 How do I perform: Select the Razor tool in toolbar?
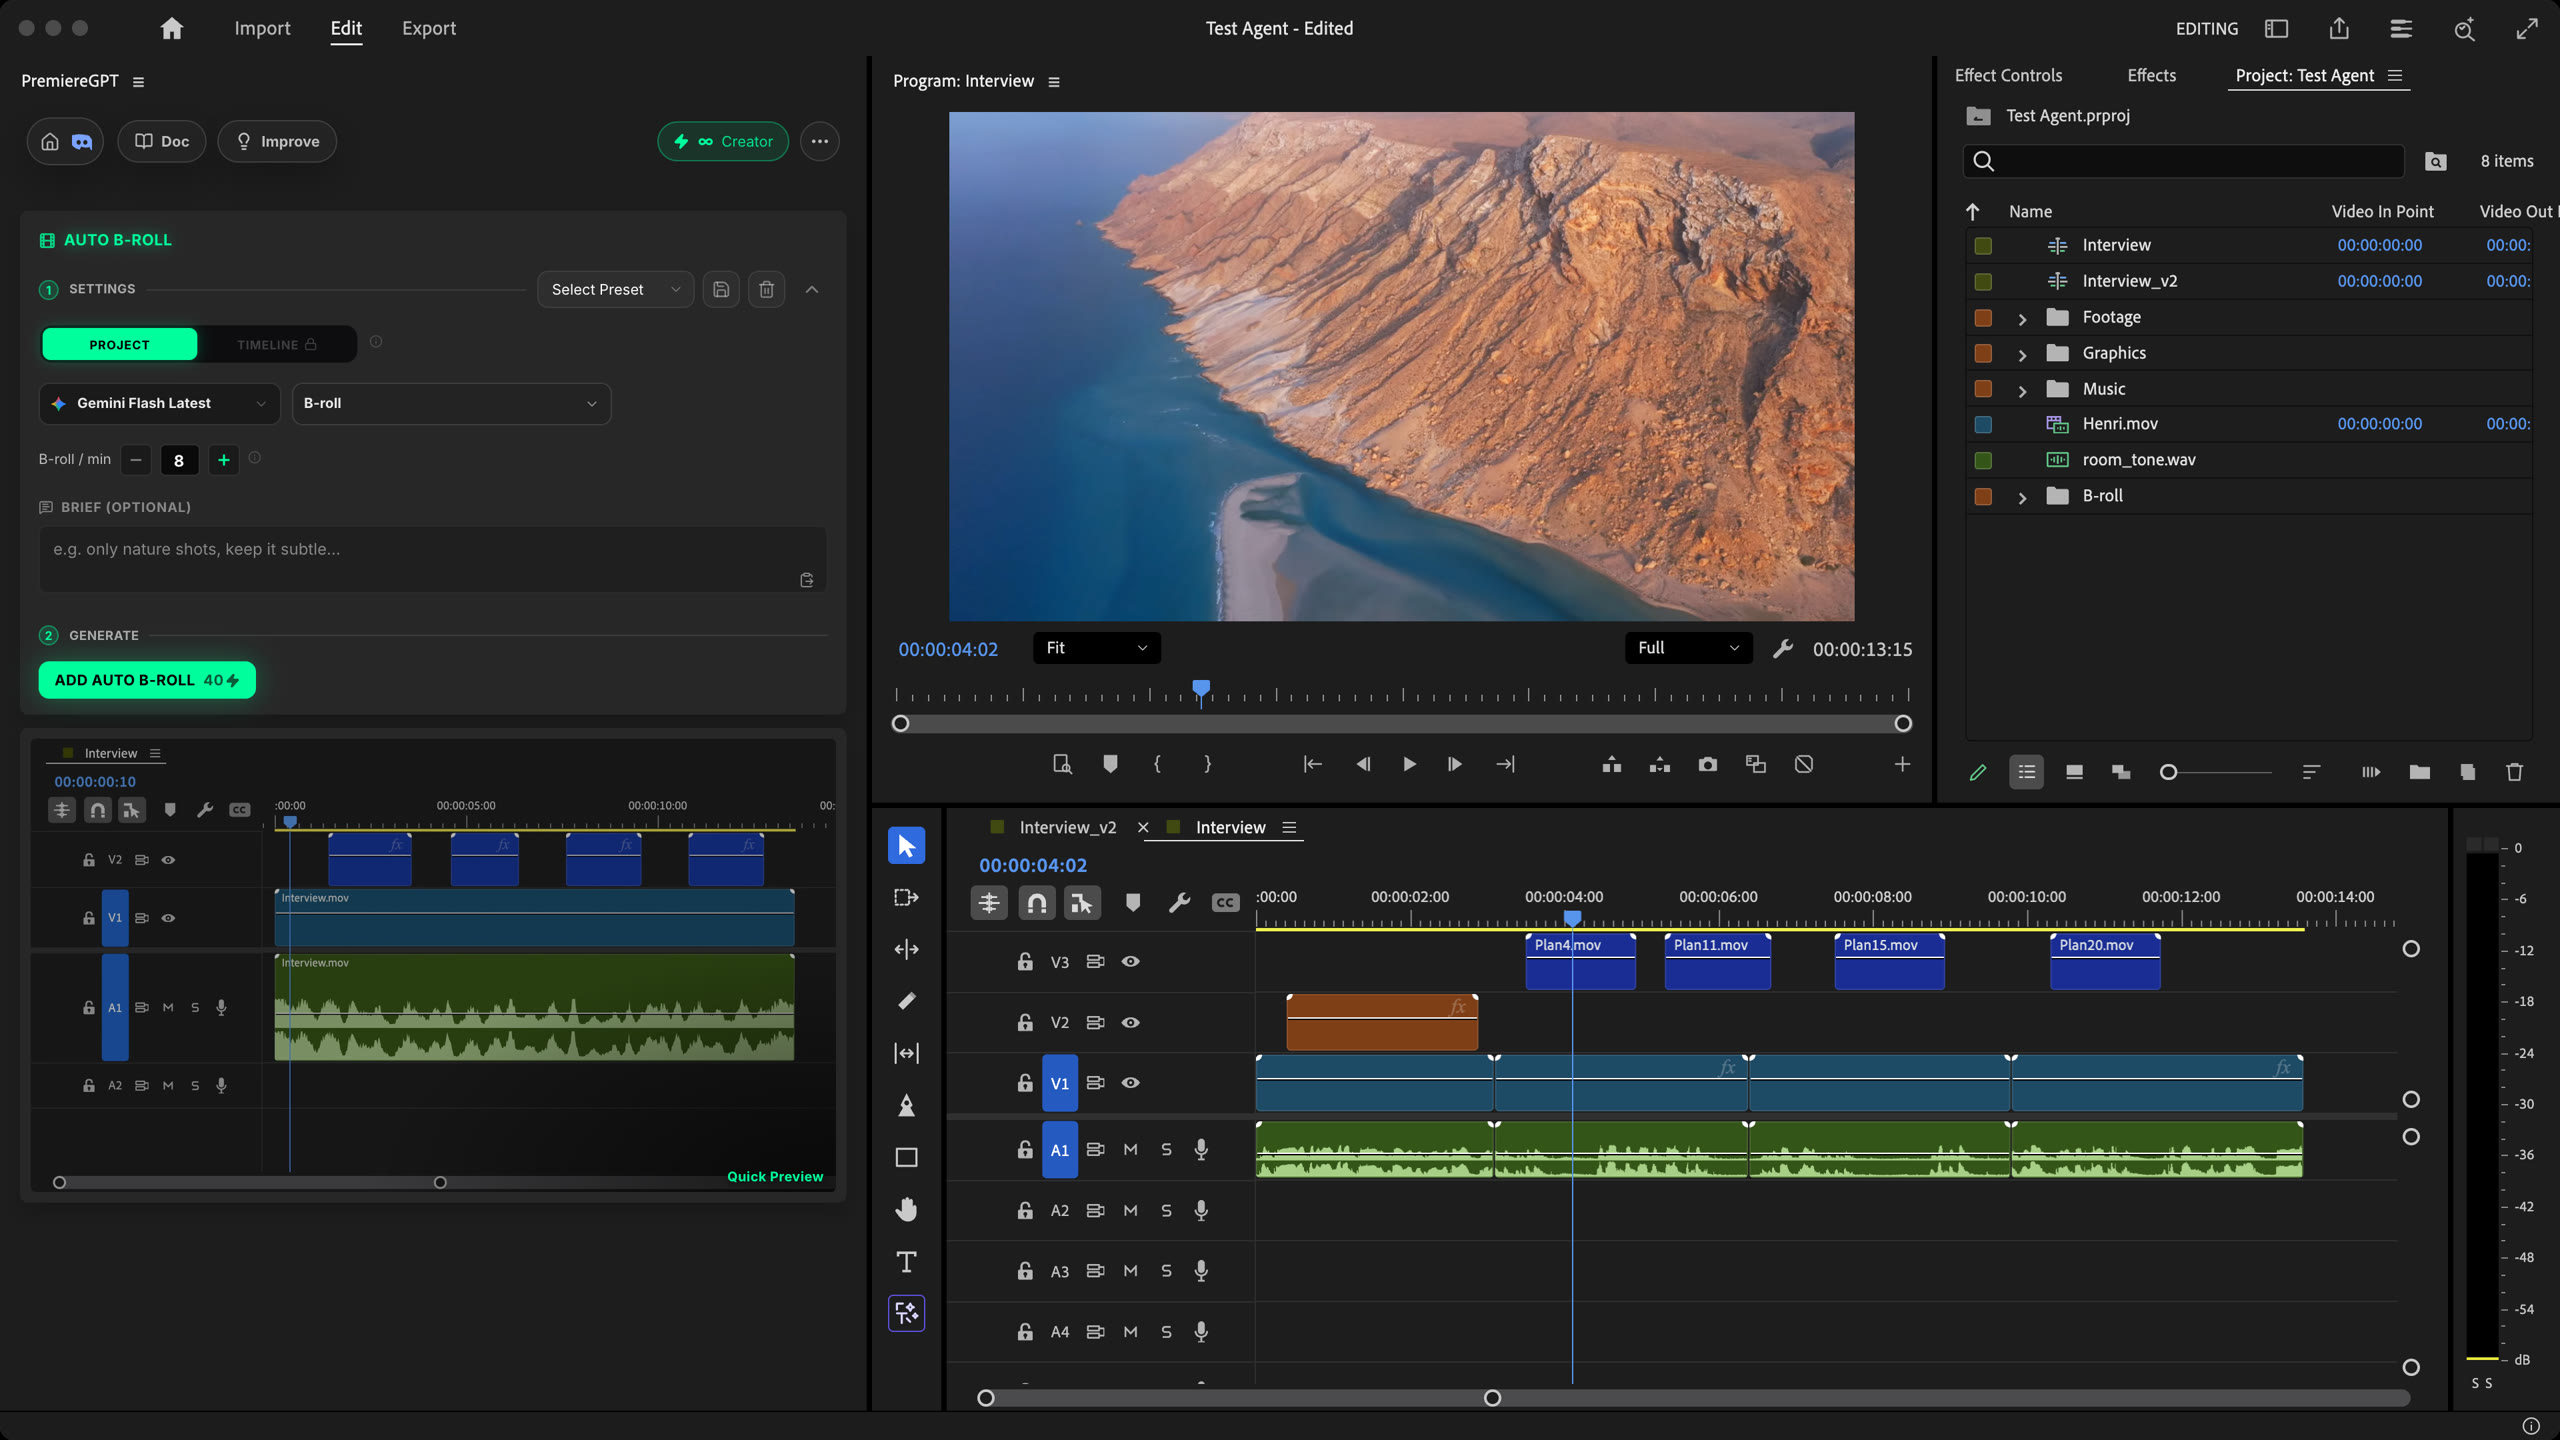[x=906, y=1001]
